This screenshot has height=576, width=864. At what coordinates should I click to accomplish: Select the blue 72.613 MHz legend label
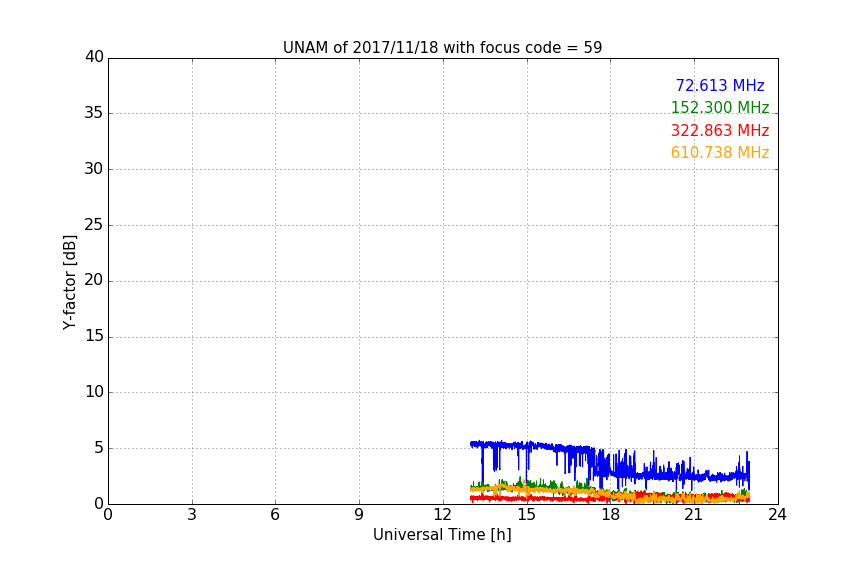[x=720, y=85]
